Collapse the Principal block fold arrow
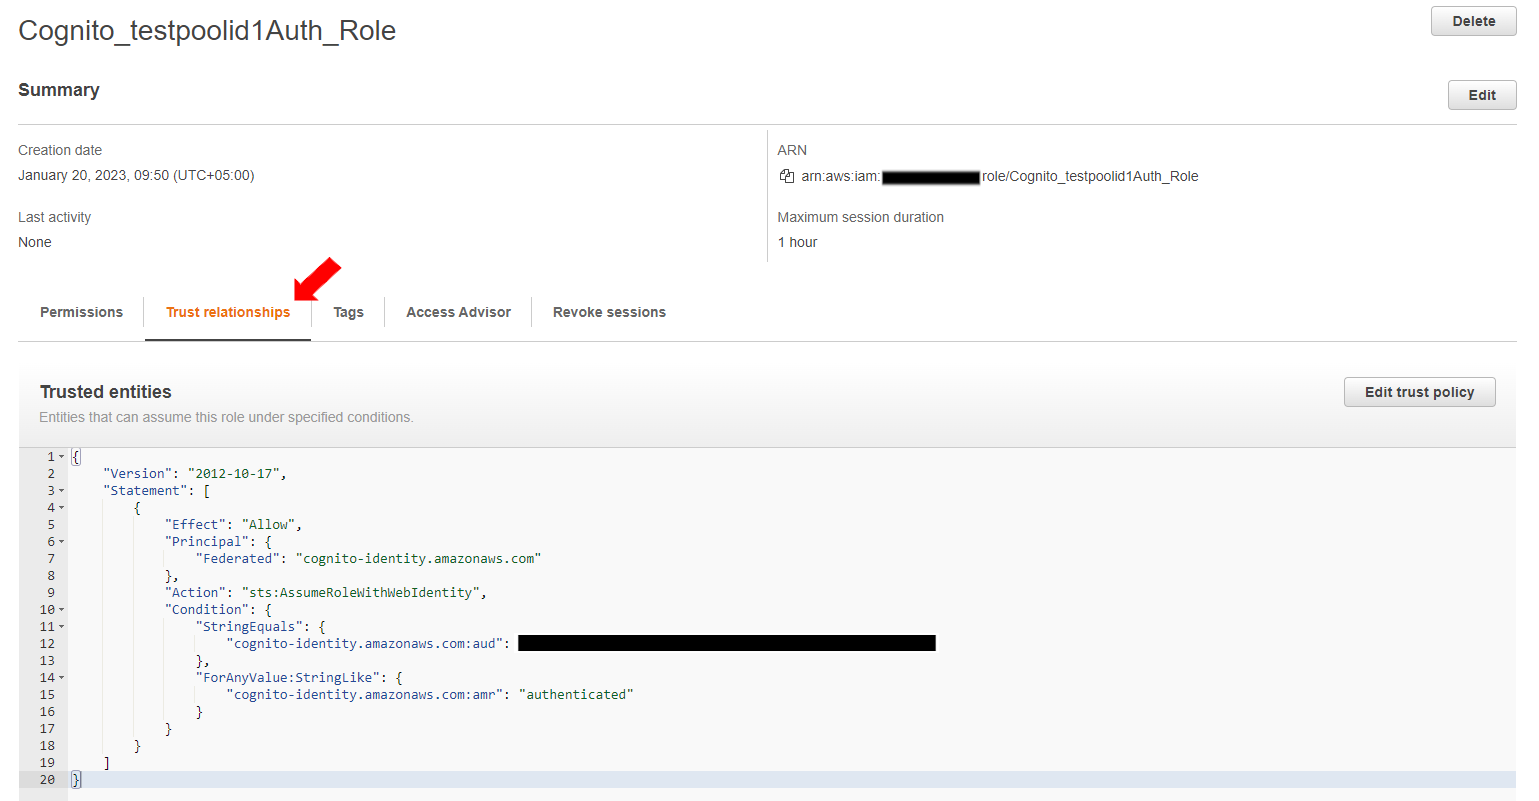 click(61, 542)
